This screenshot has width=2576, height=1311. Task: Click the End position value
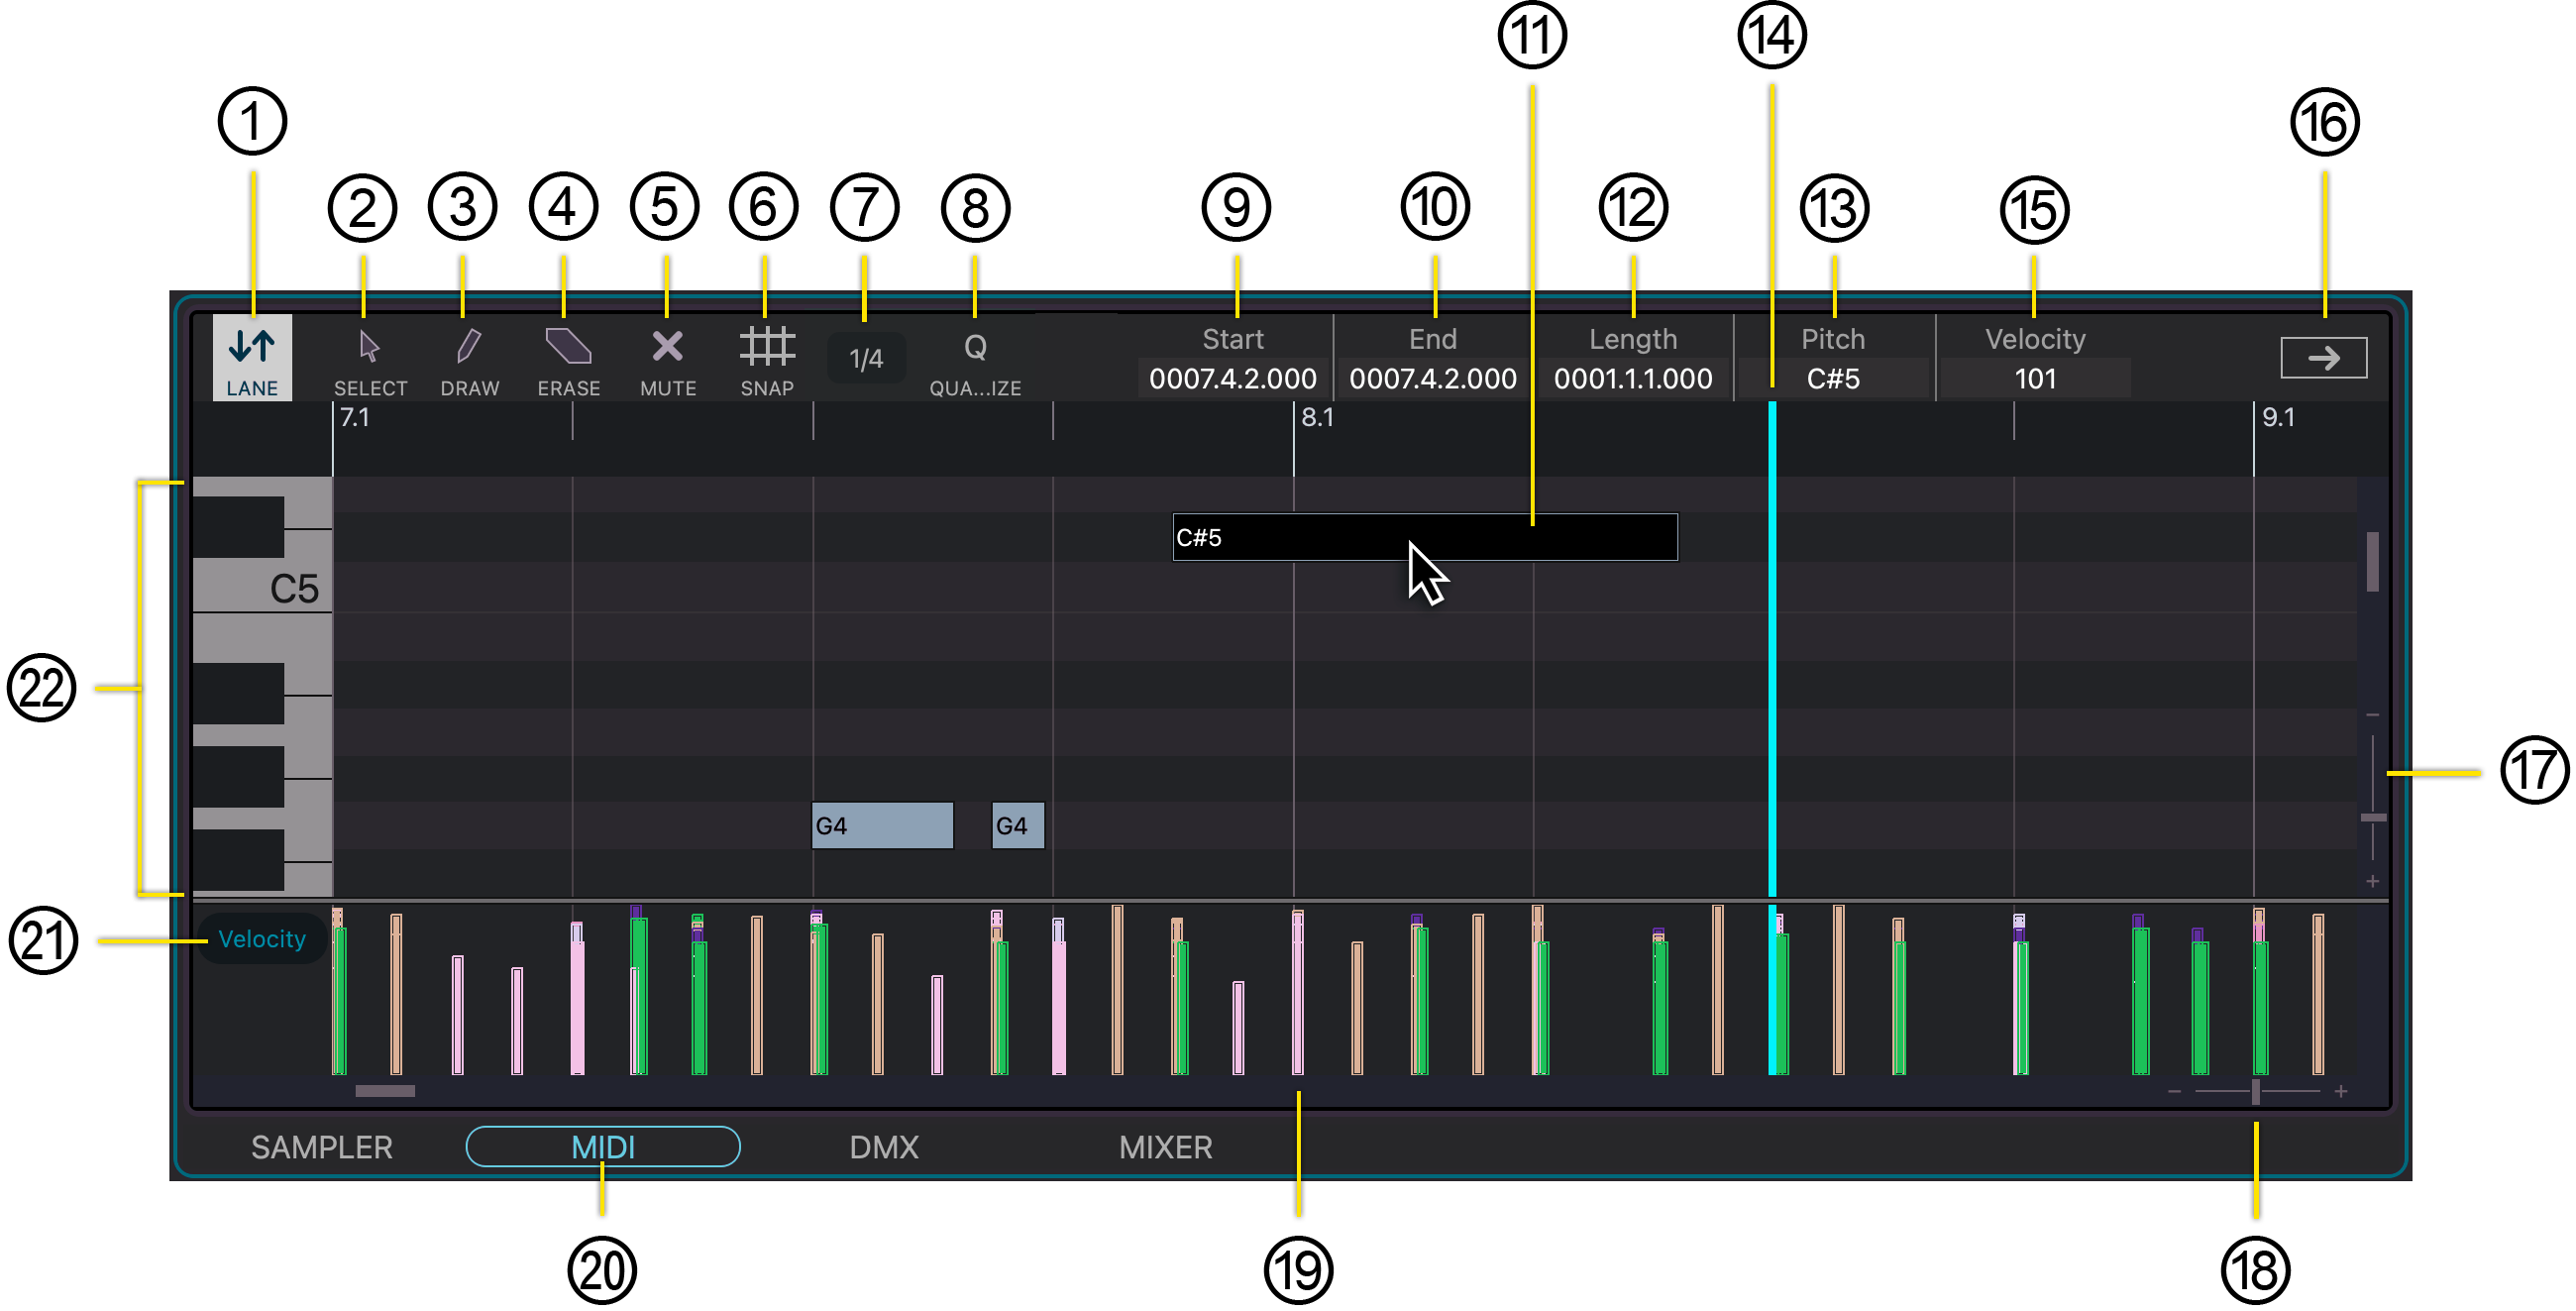click(x=1432, y=379)
